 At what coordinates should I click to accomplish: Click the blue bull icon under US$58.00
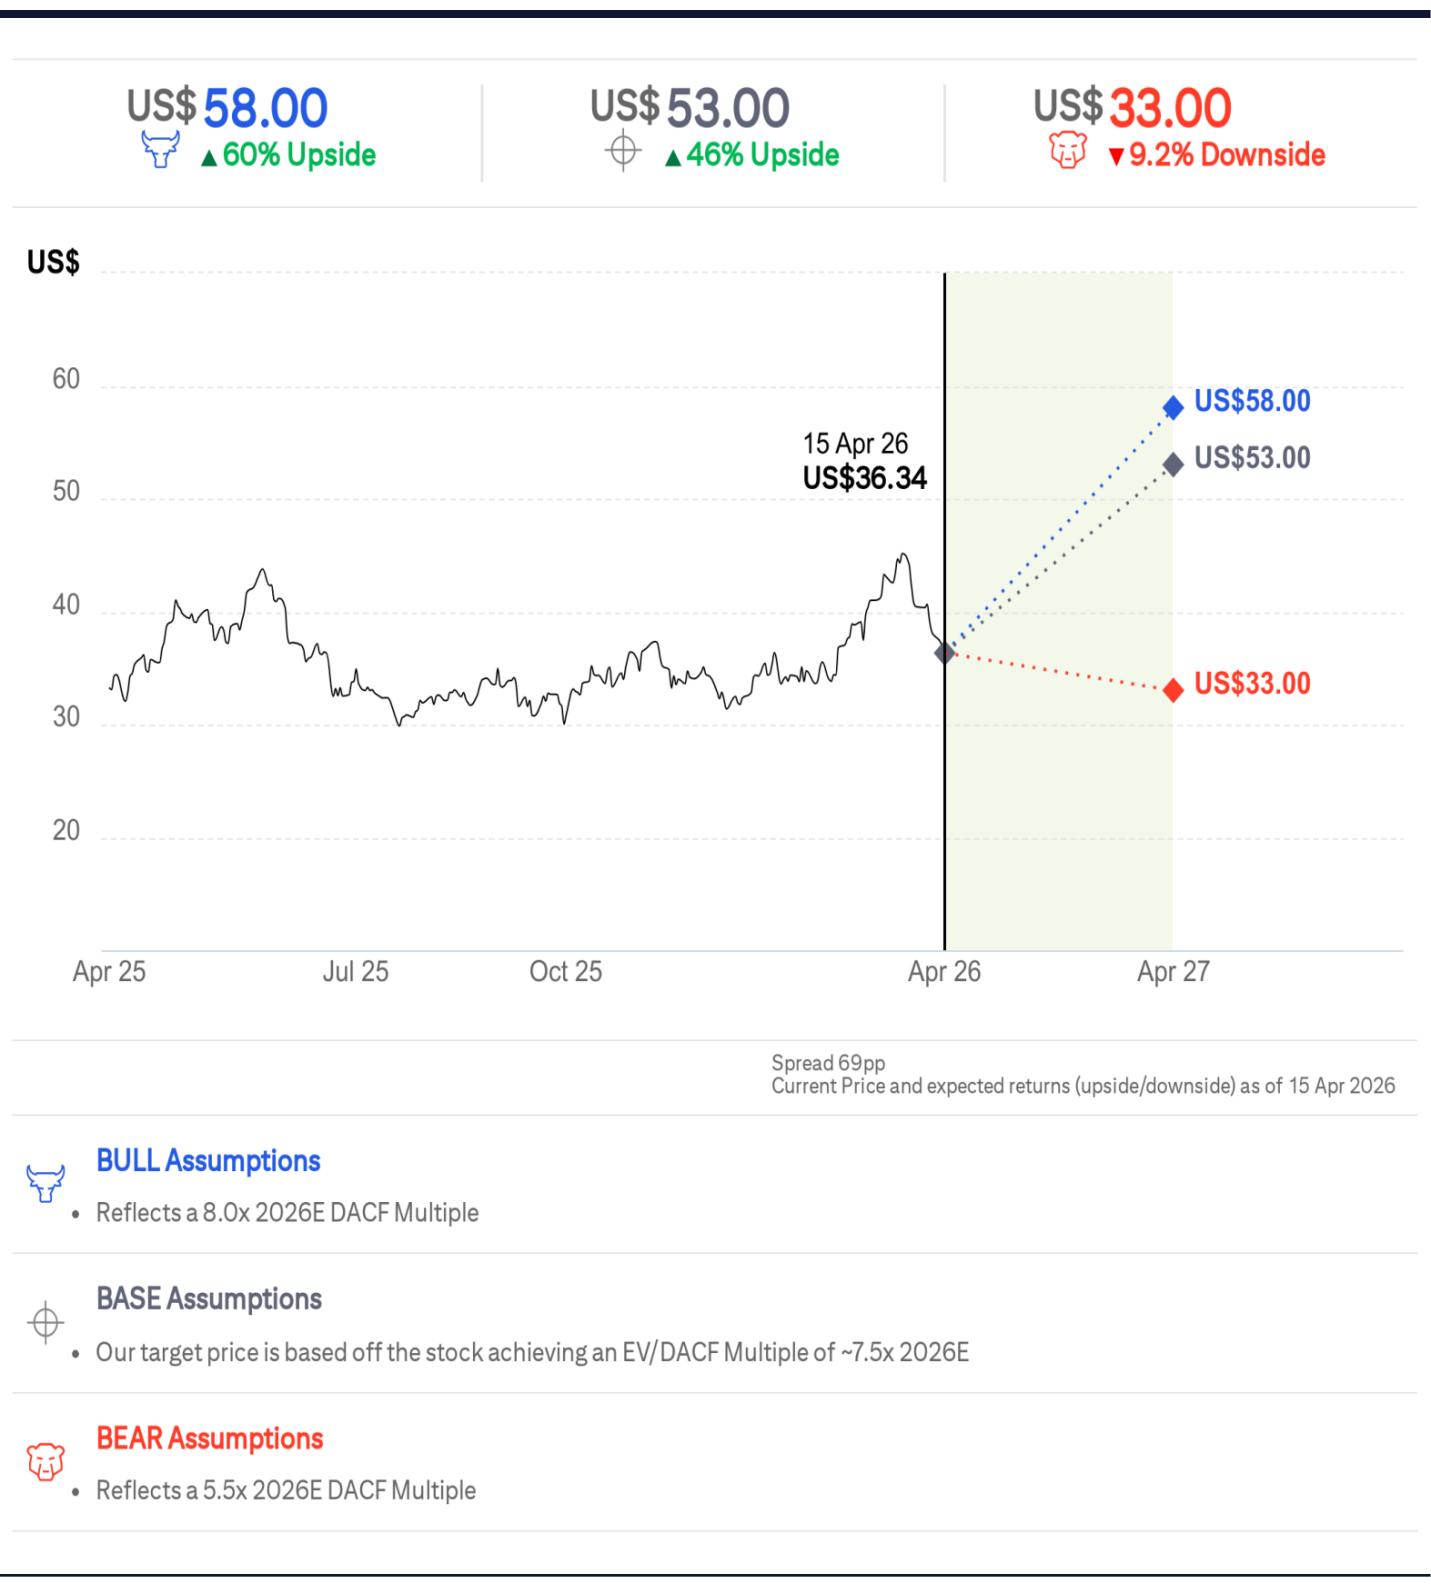(x=160, y=151)
